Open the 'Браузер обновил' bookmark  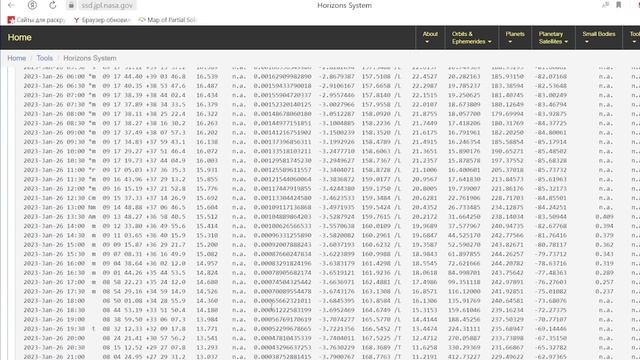[102, 20]
